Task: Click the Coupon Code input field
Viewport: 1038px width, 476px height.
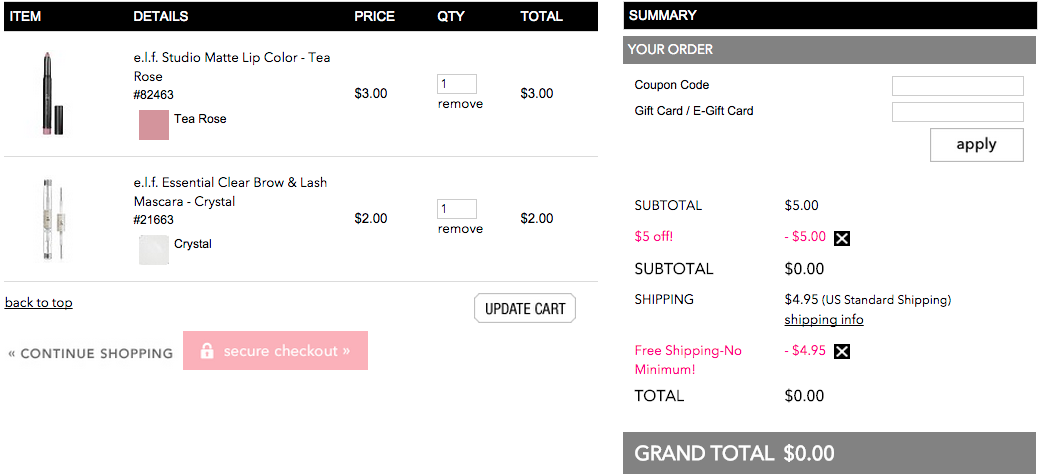Action: (957, 86)
